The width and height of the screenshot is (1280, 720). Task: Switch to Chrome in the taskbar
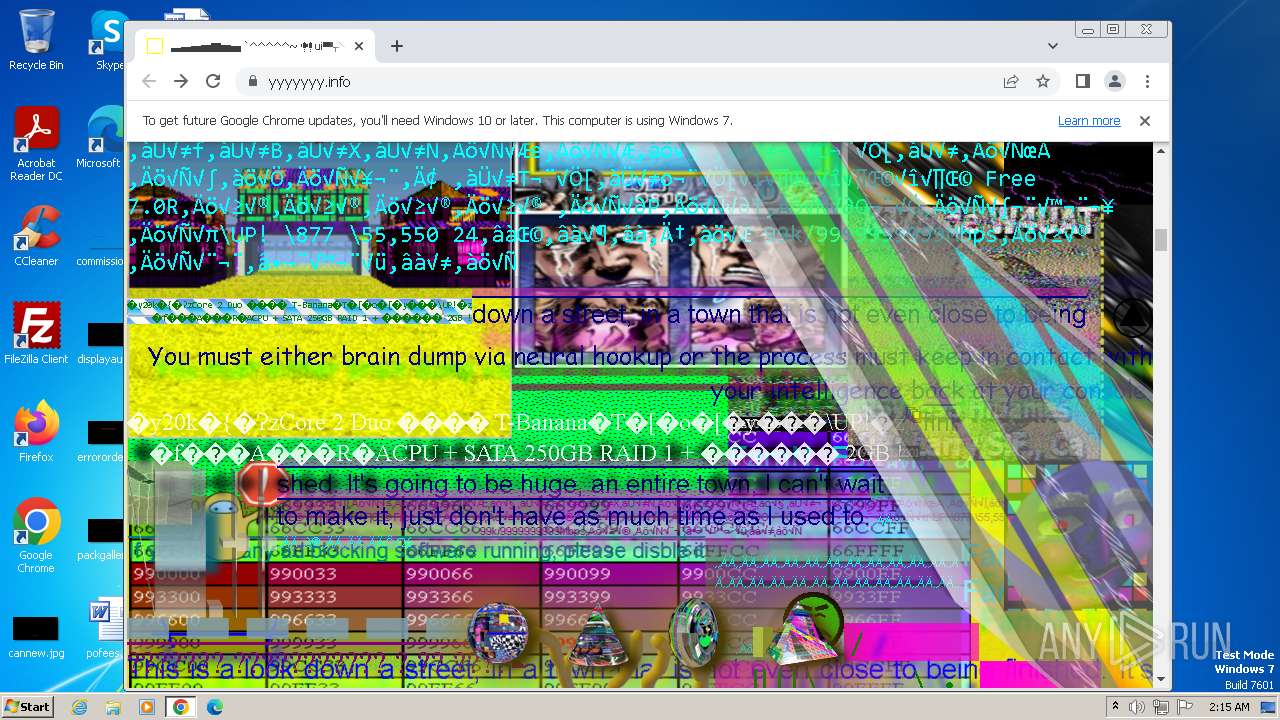[181, 707]
